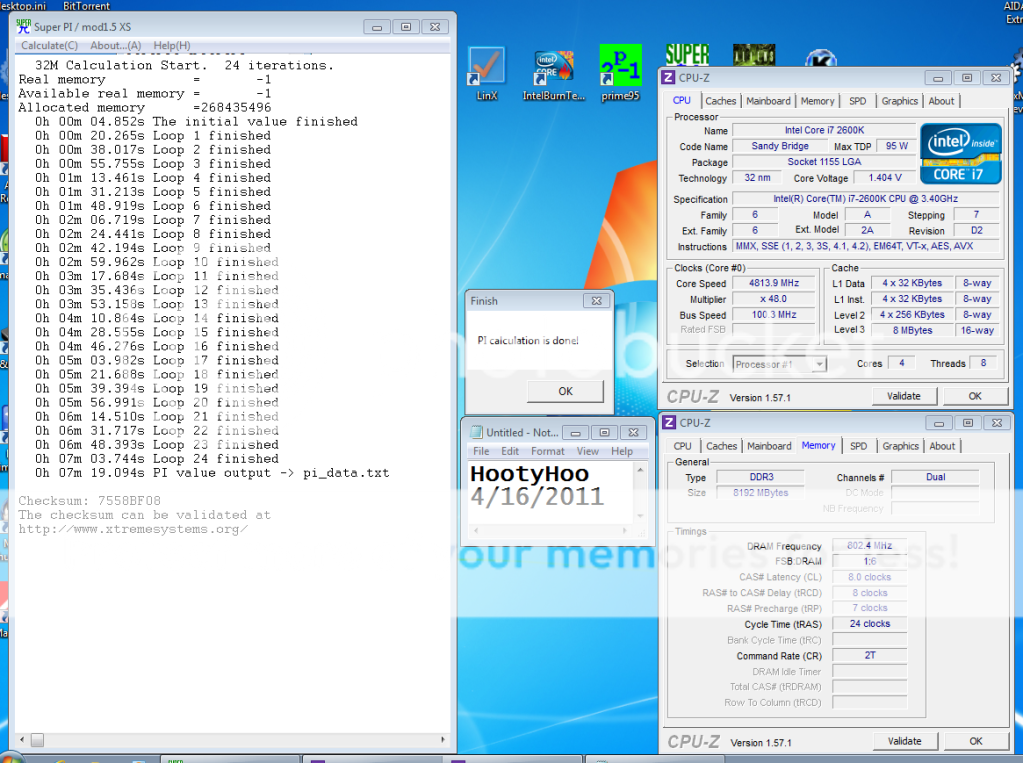Switch to SPD tab in lower CPU-Z
The width and height of the screenshot is (1023, 763).
(859, 446)
